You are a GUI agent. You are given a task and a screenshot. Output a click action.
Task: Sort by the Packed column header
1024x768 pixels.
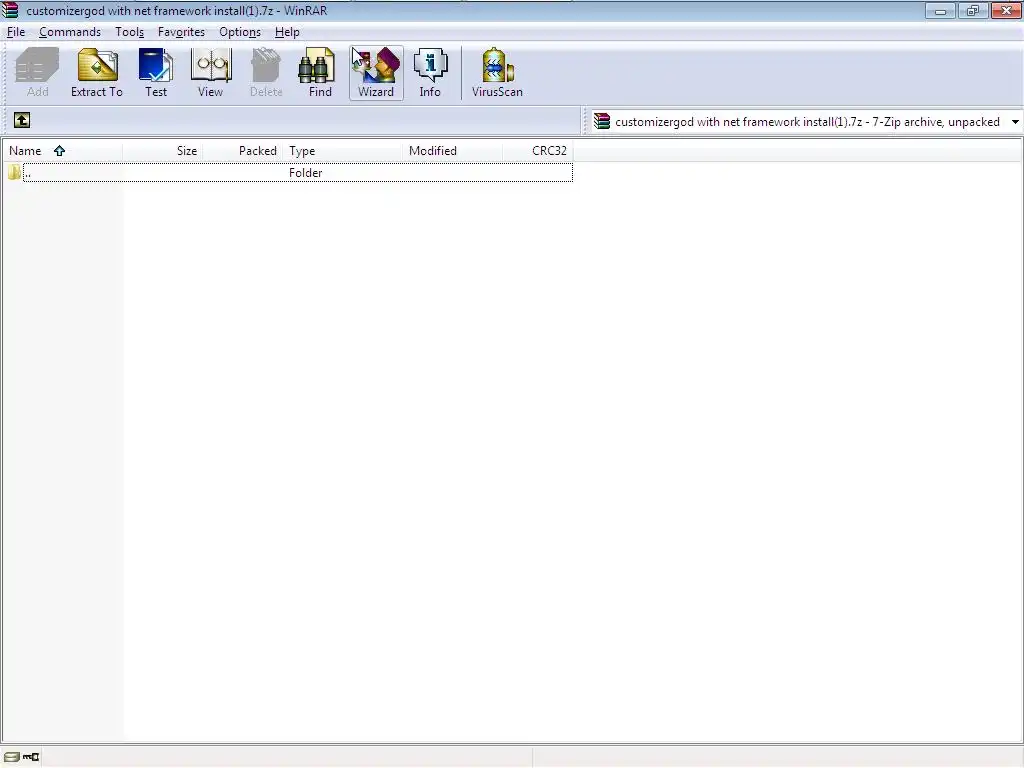[242, 151]
